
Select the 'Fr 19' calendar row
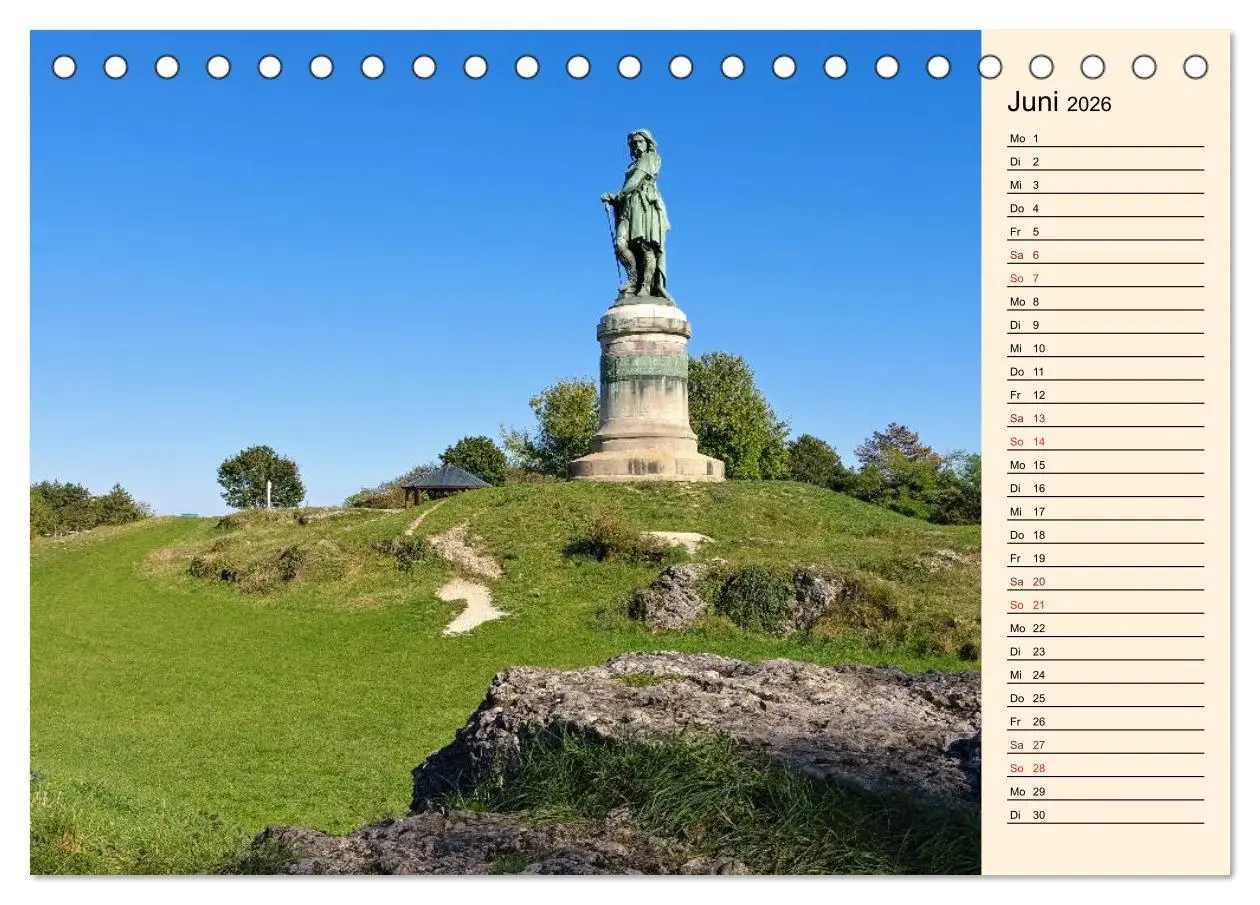coord(1105,558)
